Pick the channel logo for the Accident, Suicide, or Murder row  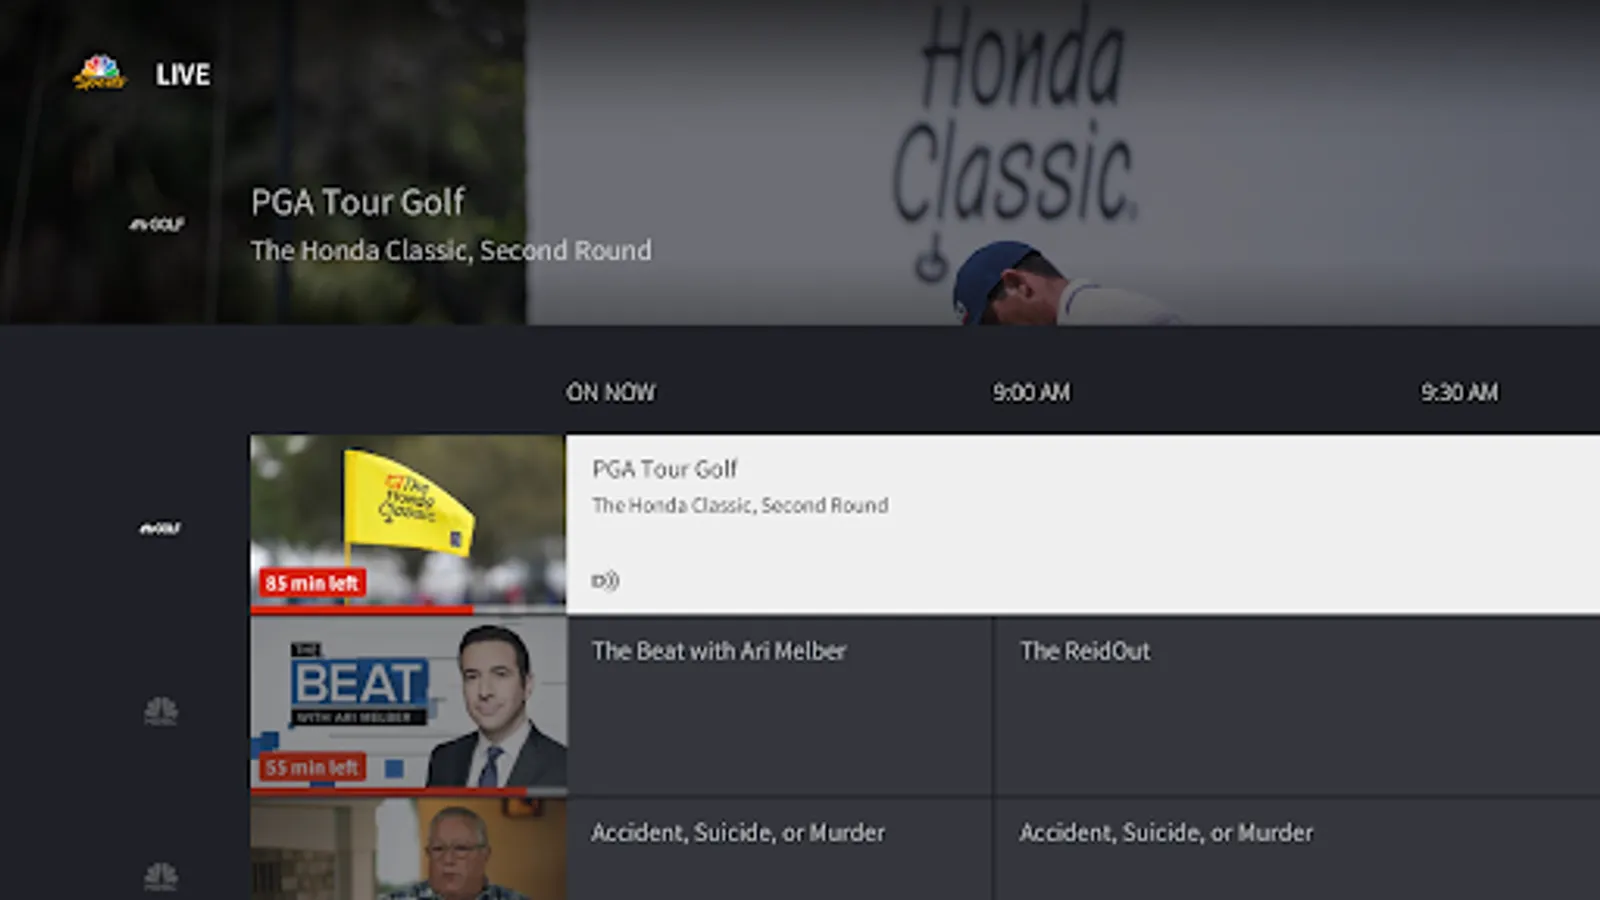coord(161,876)
